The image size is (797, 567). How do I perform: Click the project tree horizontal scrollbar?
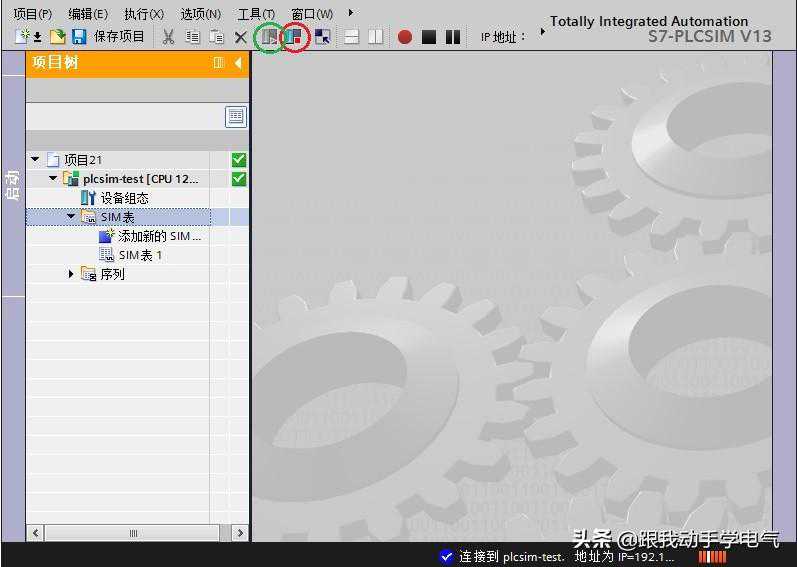pos(133,533)
